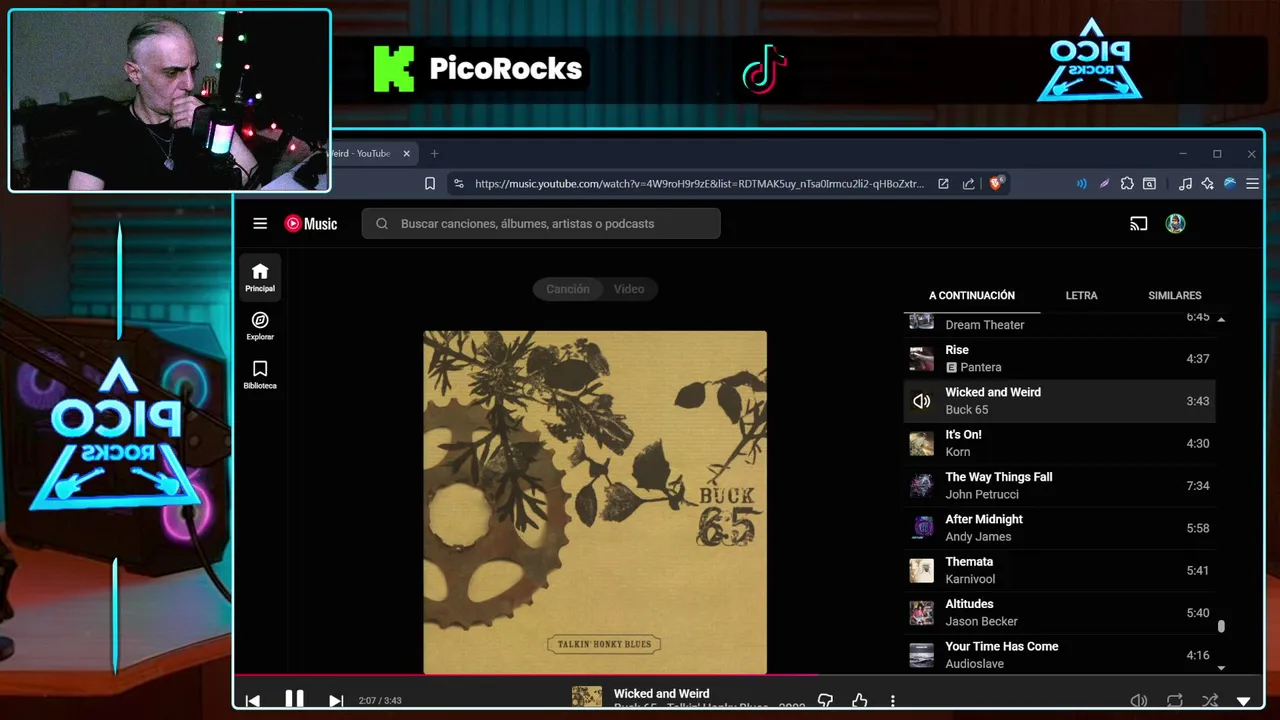The image size is (1280, 720).
Task: Bookmark the page in the browser toolbar
Action: coord(430,184)
